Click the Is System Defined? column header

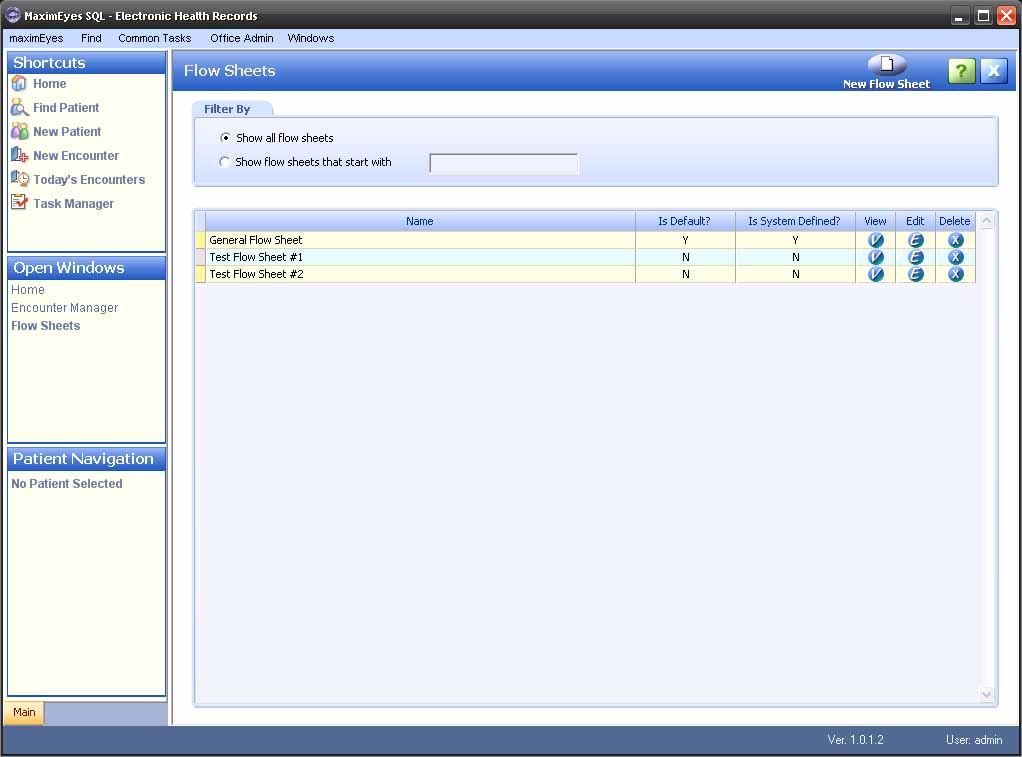(795, 221)
